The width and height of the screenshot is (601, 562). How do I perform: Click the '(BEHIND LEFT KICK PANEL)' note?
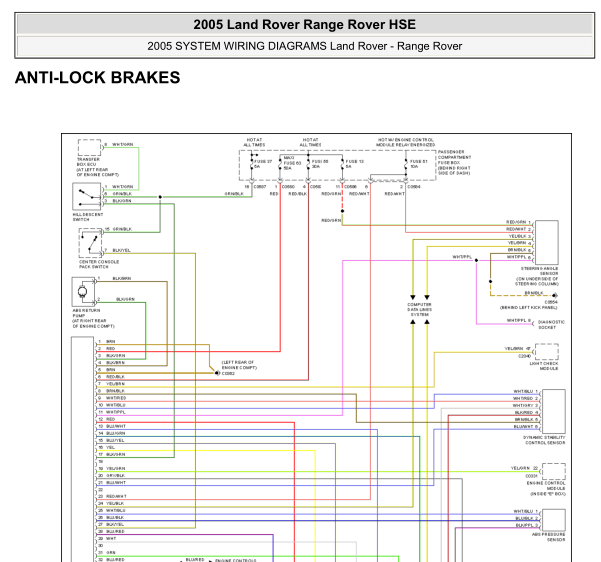point(529,307)
